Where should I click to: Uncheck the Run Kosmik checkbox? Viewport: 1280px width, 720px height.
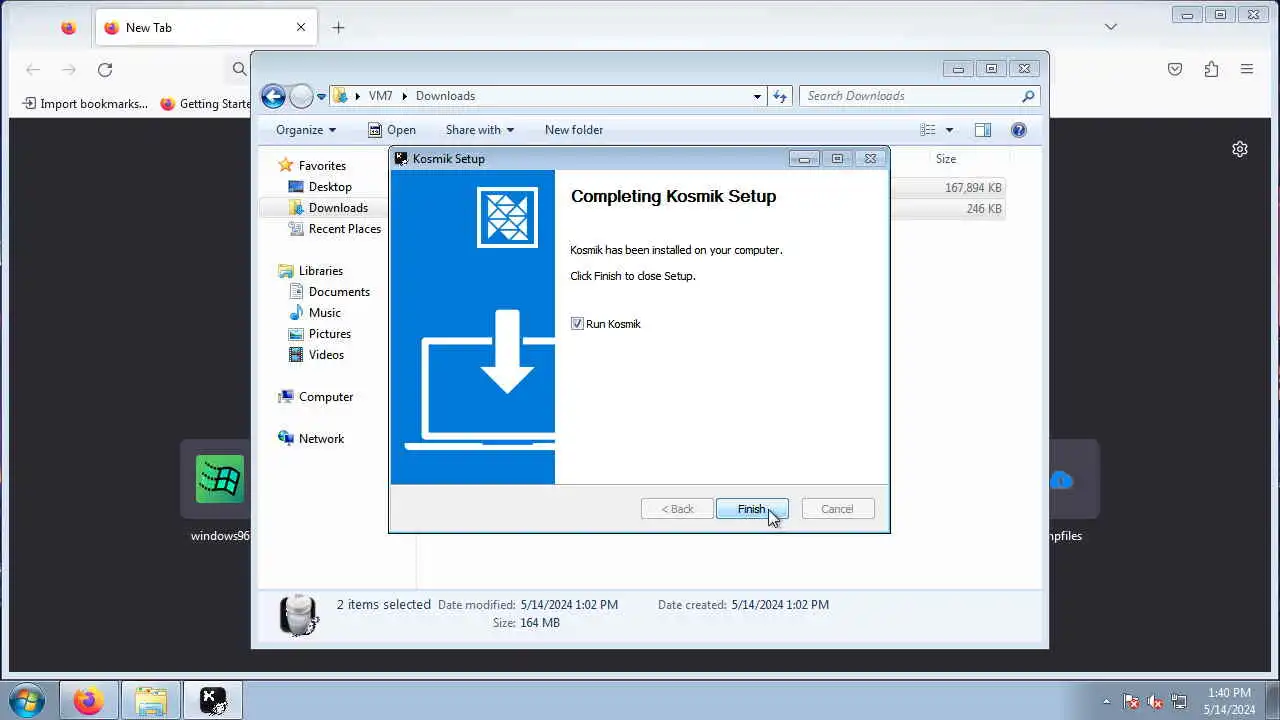click(577, 324)
